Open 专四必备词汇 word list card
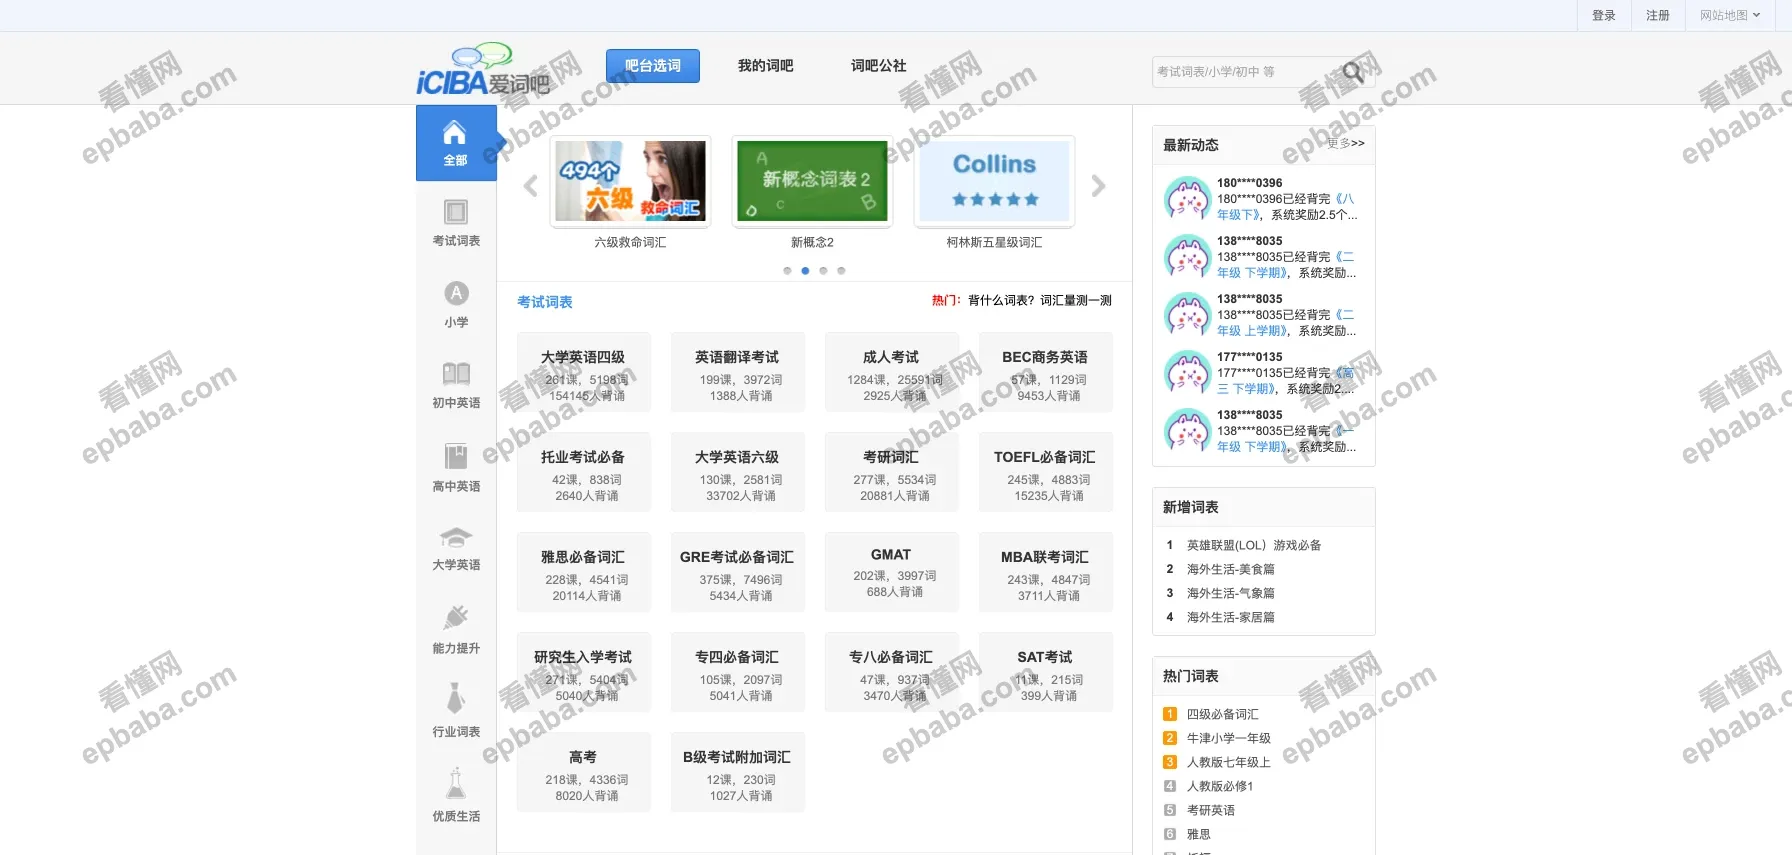1792x855 pixels. pyautogui.click(x=738, y=673)
